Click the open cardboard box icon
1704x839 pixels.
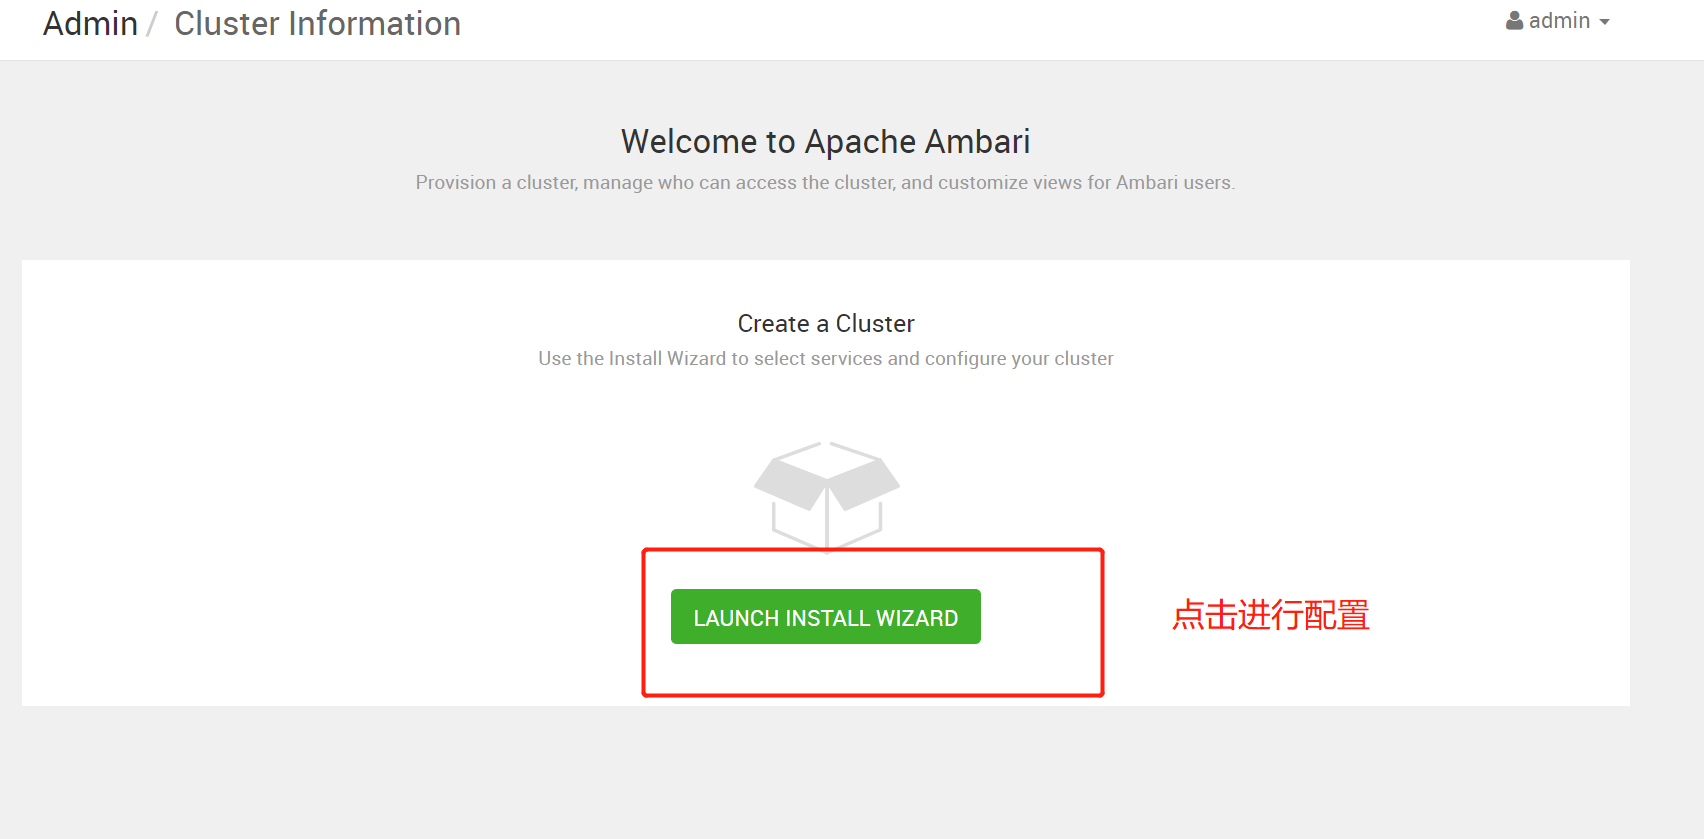click(x=827, y=496)
